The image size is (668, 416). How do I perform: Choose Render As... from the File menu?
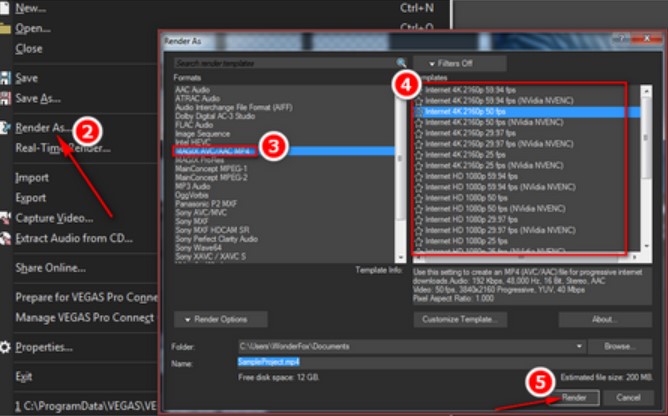tap(42, 128)
